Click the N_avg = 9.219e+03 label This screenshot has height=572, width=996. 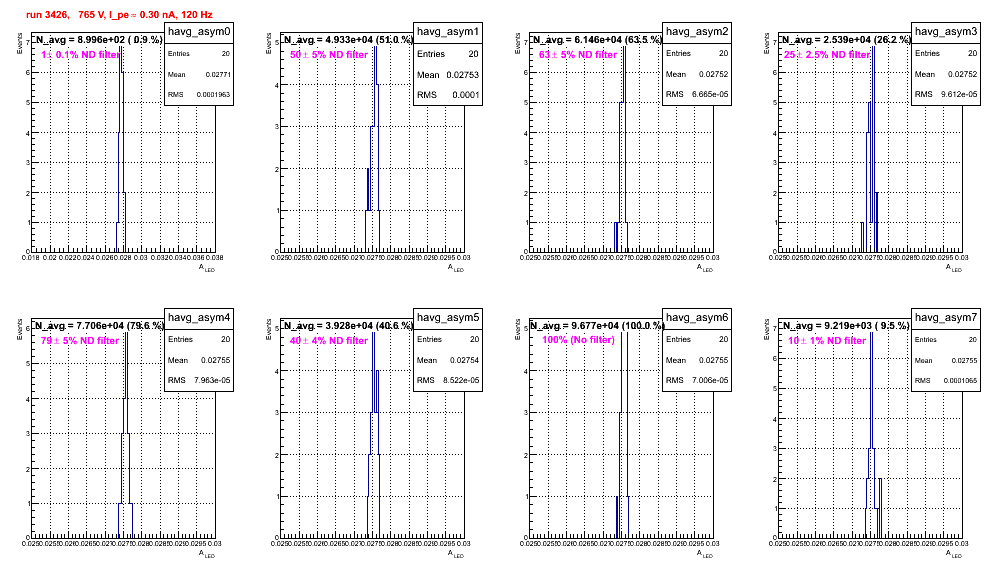845,325
